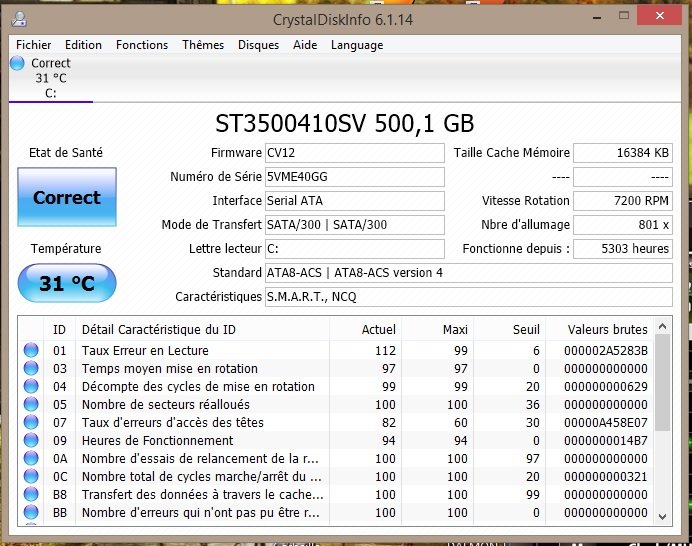Click the scroll up arrow in SMART list
Image resolution: width=692 pixels, height=546 pixels.
[x=662, y=327]
